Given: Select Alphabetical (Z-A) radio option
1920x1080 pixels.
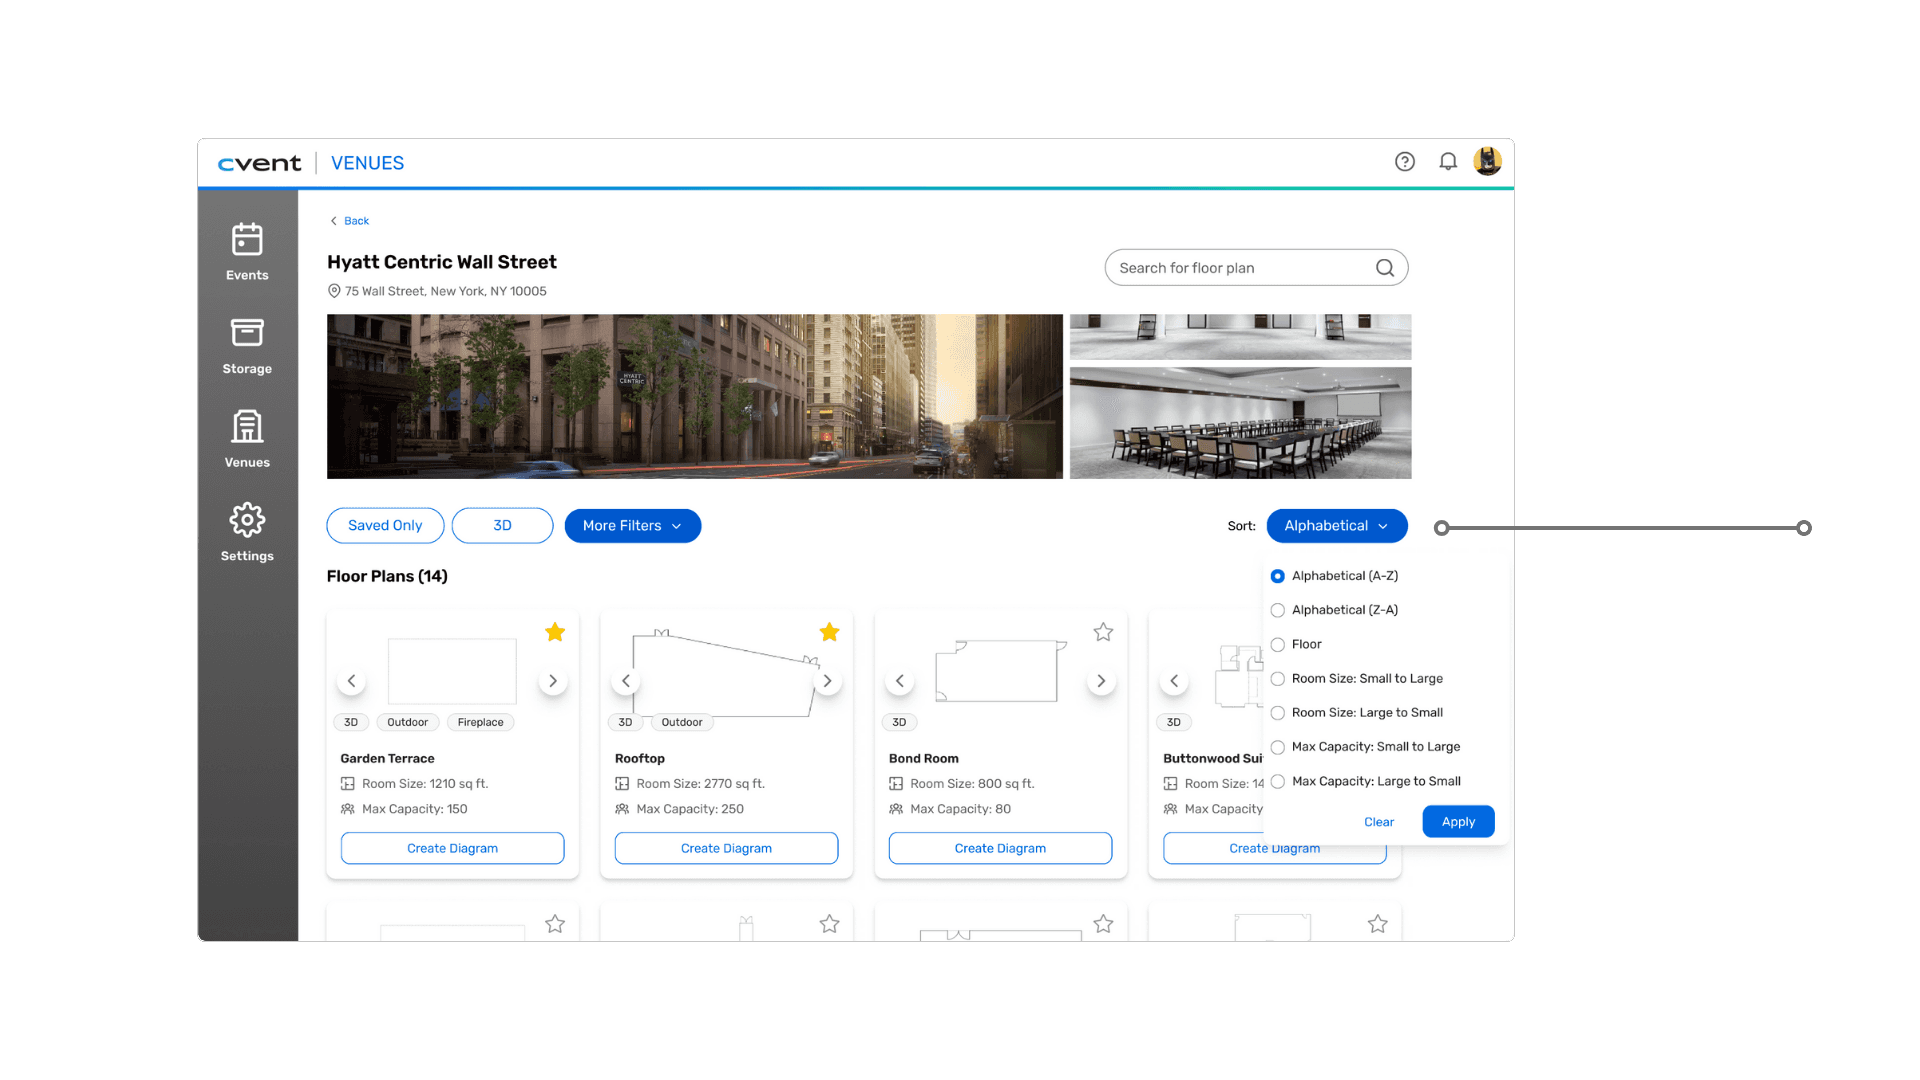Looking at the screenshot, I should (x=1278, y=610).
